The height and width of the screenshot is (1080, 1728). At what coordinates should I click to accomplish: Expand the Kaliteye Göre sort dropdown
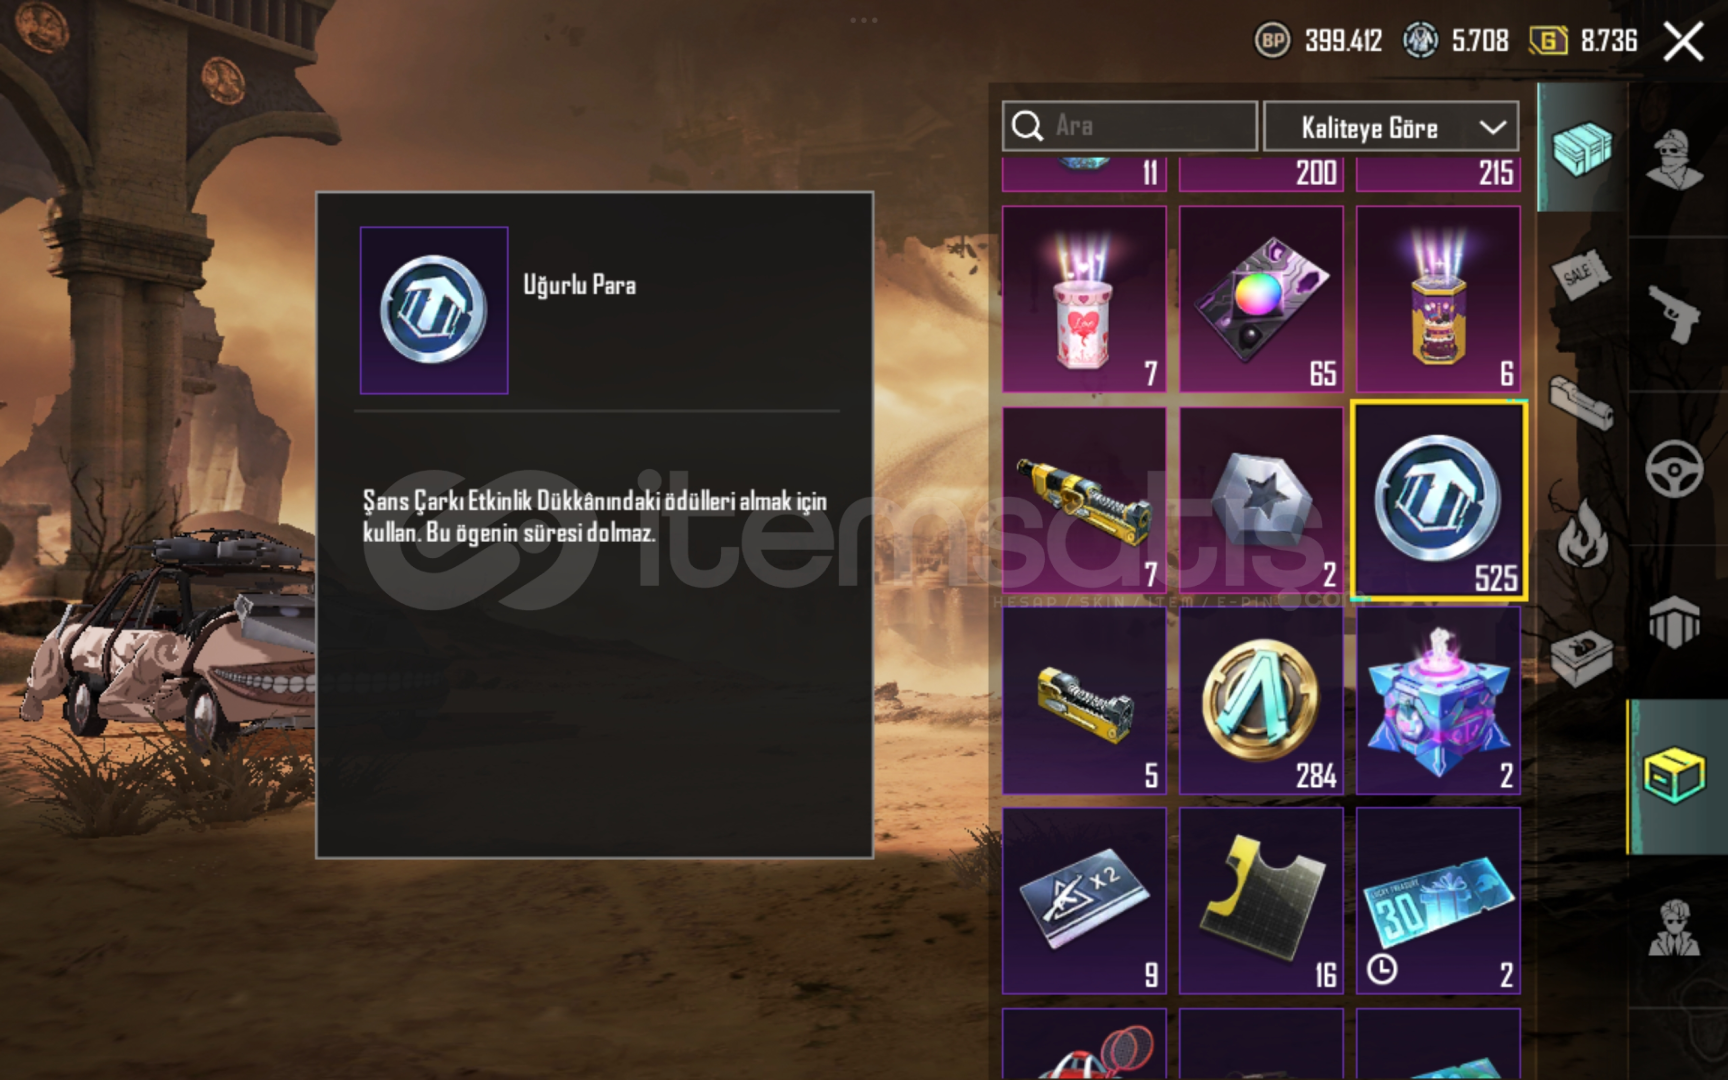(x=1391, y=127)
